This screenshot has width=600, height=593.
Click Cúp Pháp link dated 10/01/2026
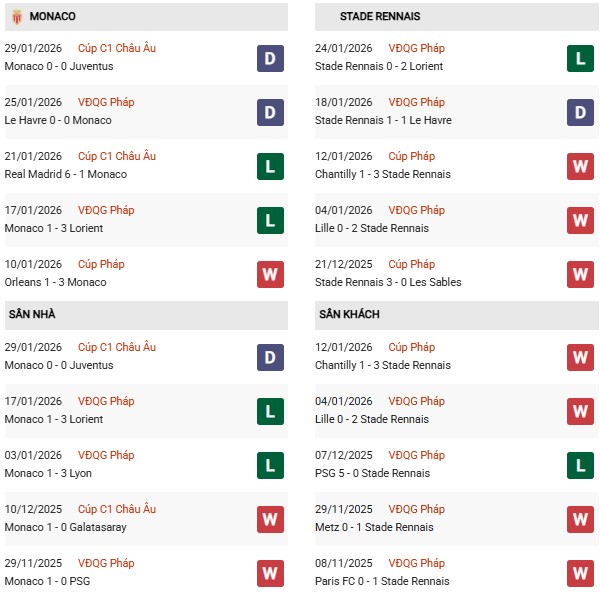click(111, 264)
